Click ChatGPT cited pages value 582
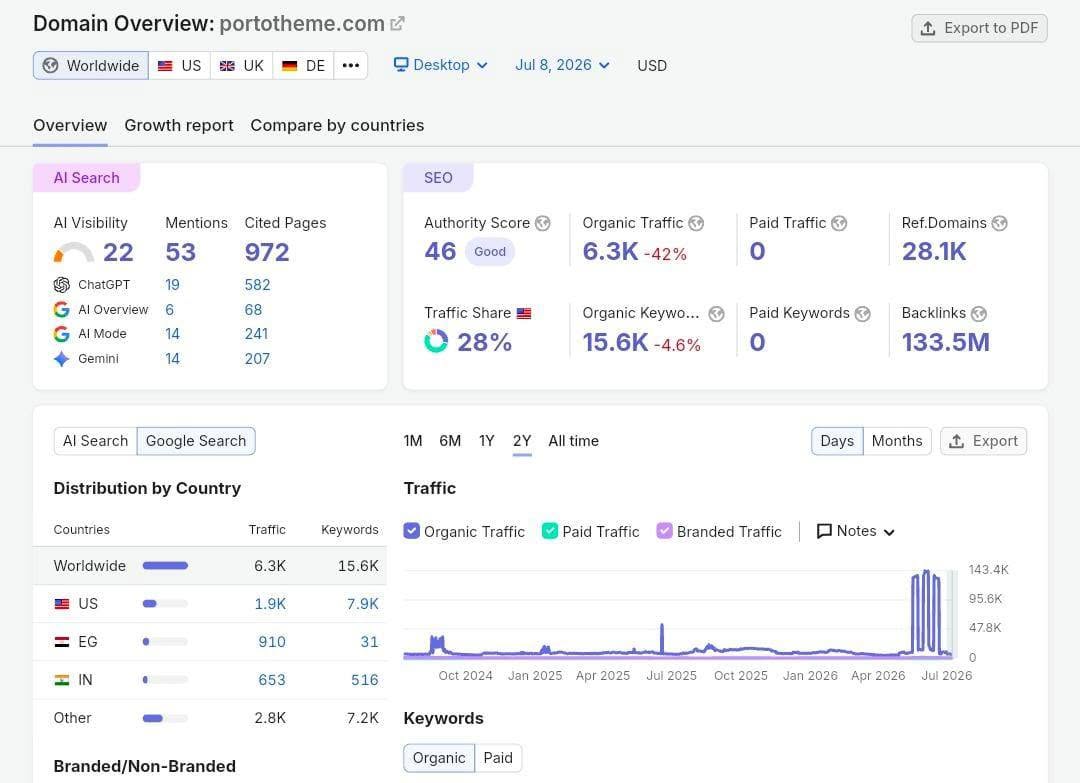This screenshot has width=1080, height=783. 258,285
